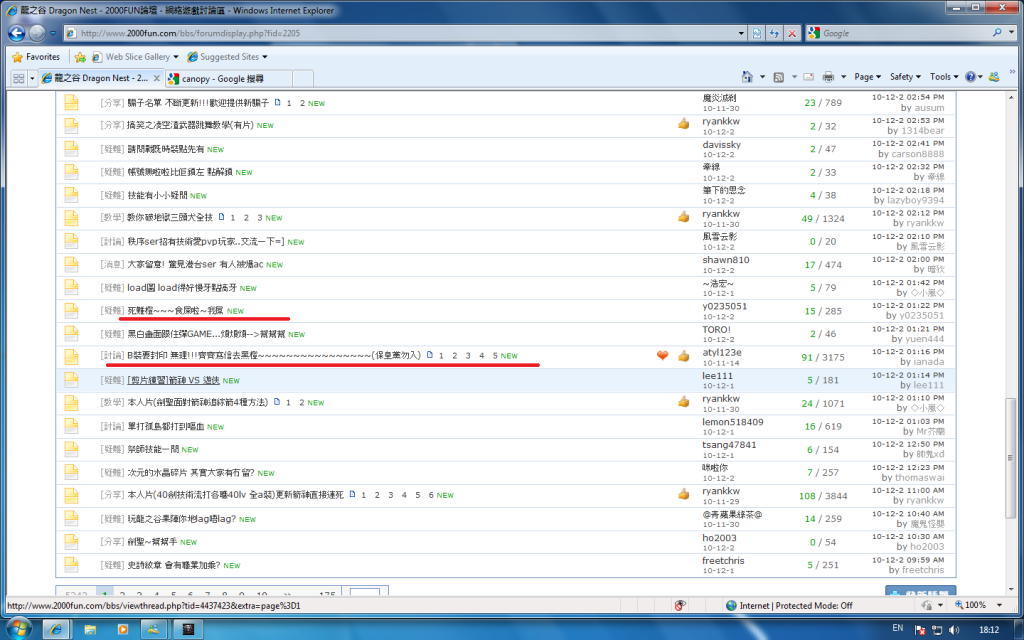Click the Windows Start orb
This screenshot has width=1024, height=640.
point(20,628)
